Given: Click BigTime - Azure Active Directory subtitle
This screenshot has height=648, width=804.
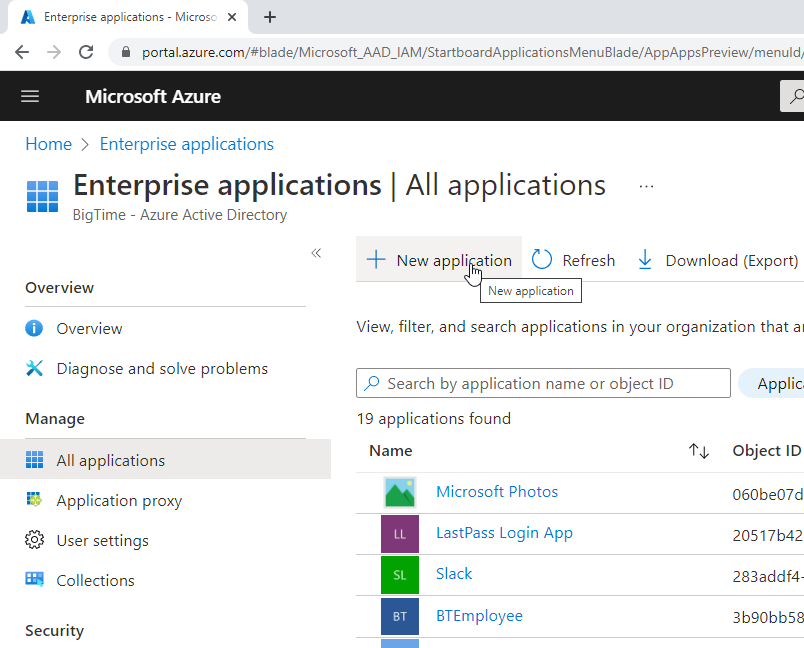Looking at the screenshot, I should coord(180,214).
